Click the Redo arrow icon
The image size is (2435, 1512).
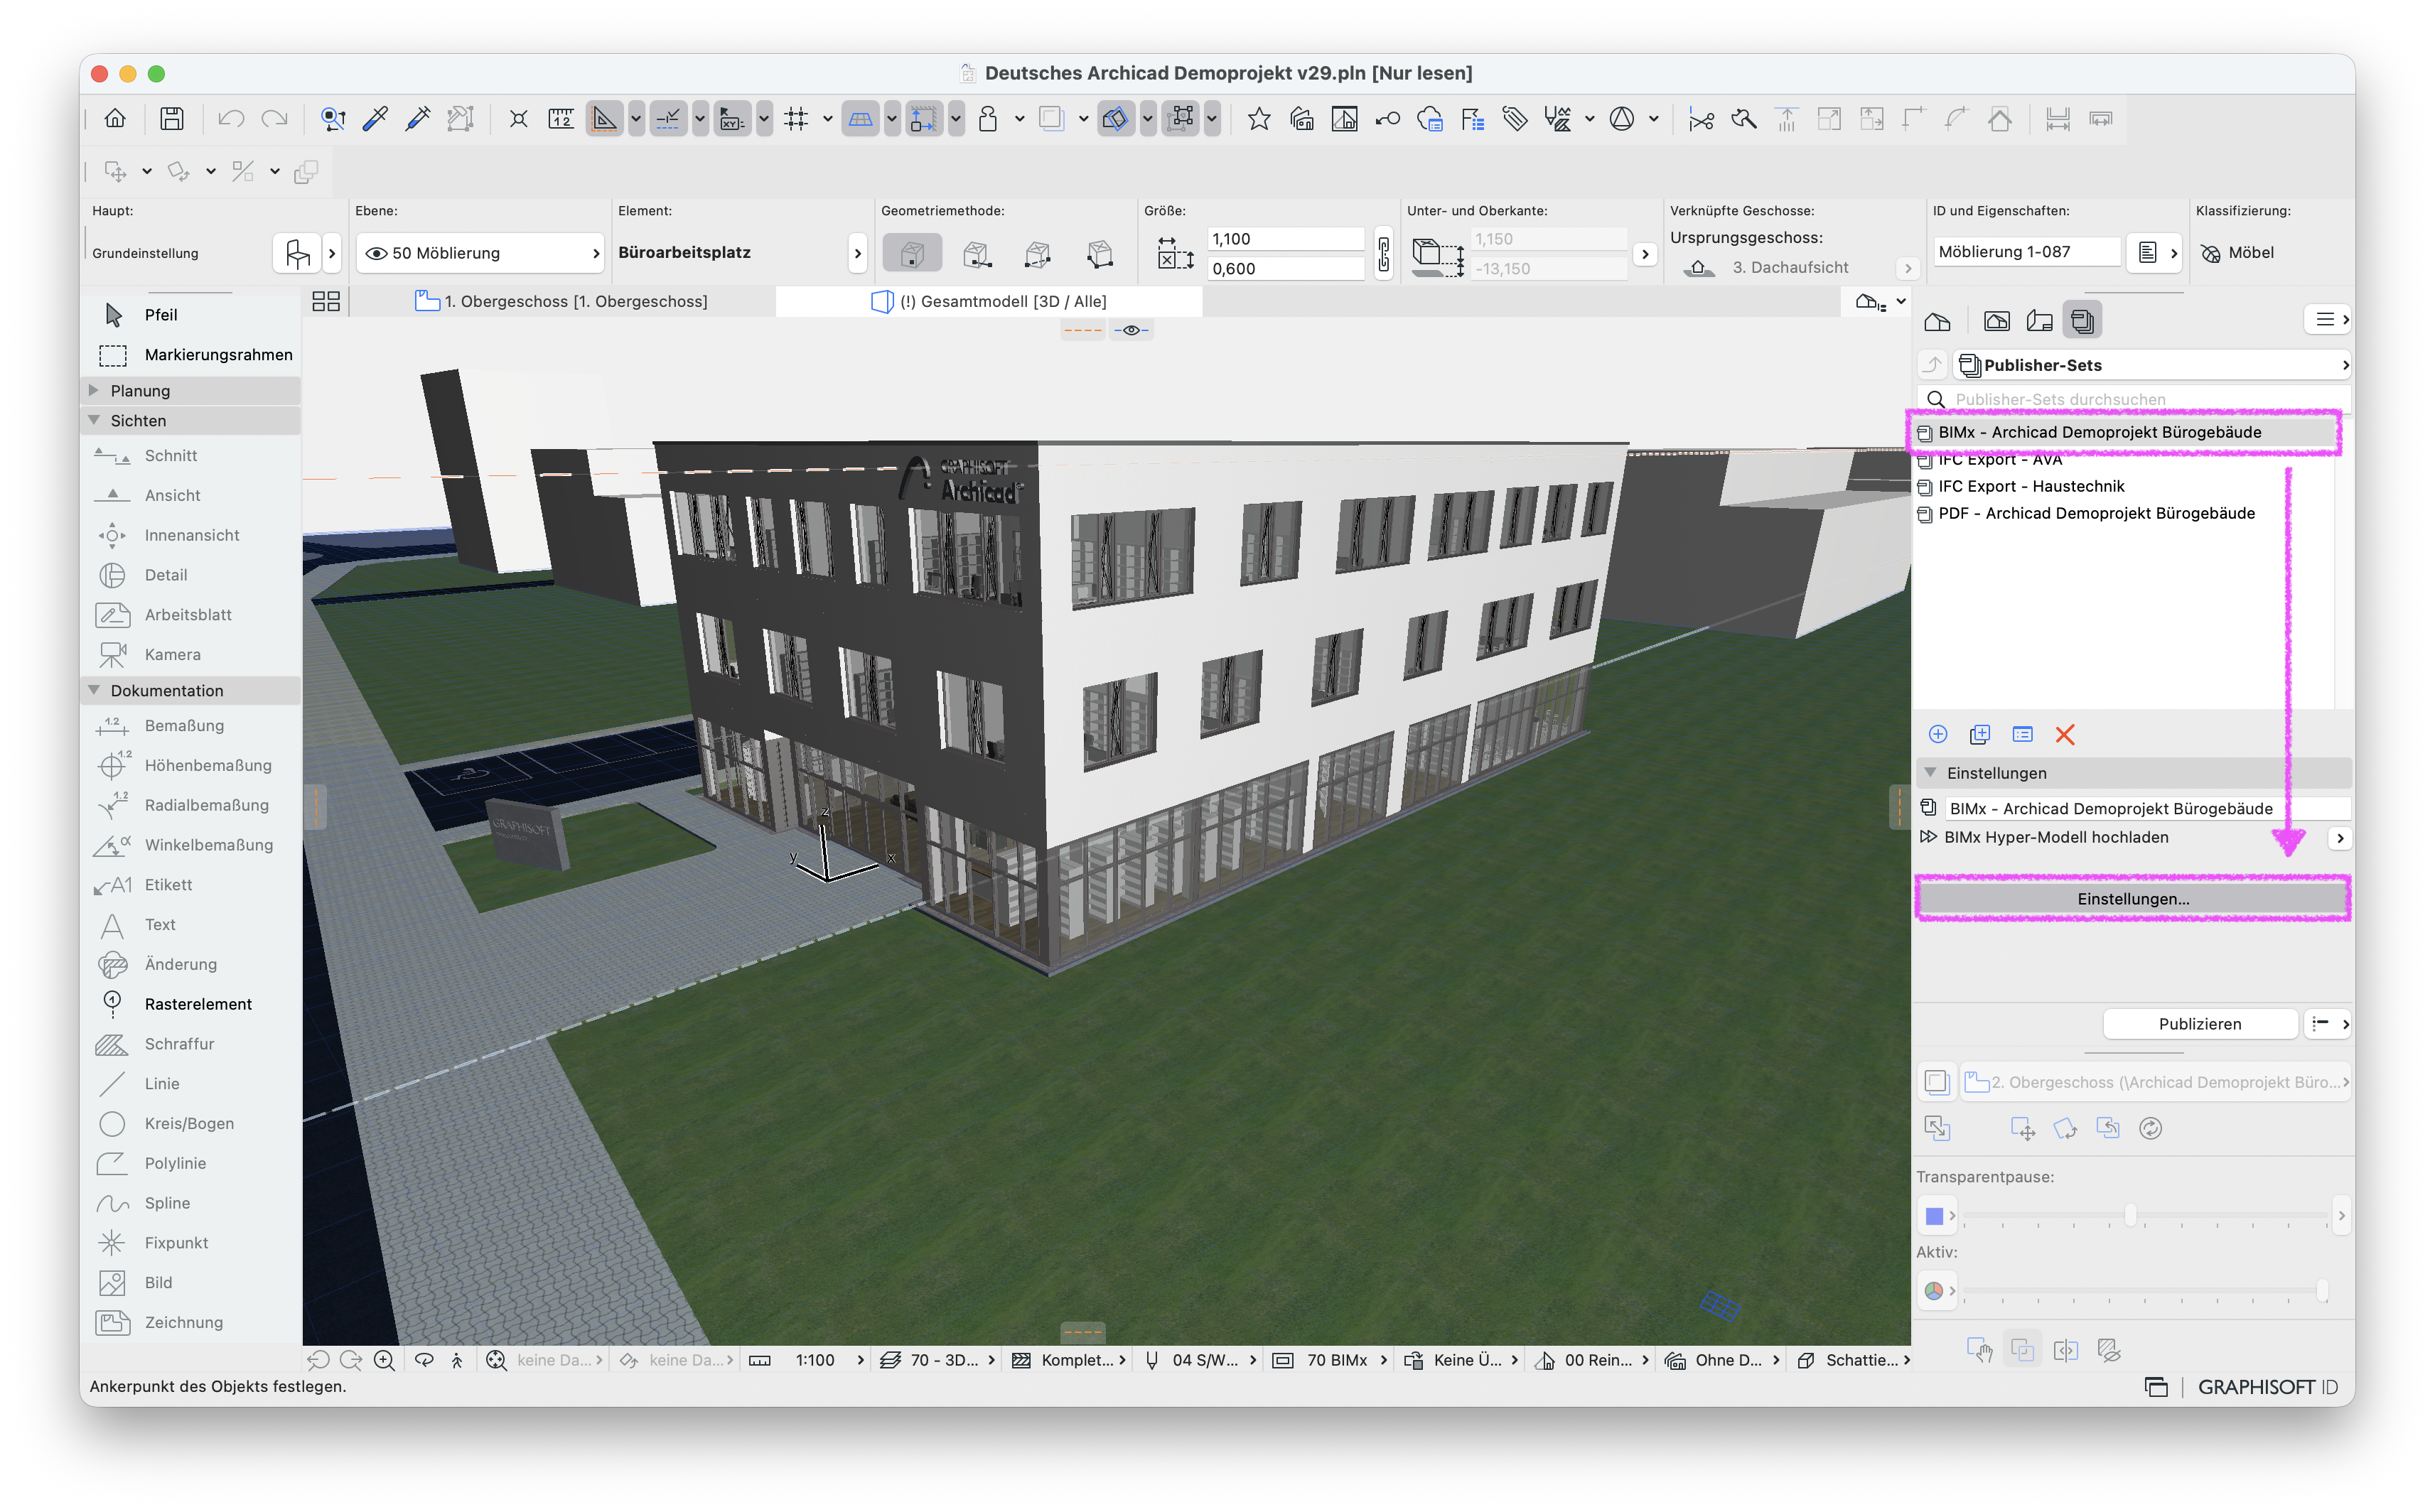click(x=274, y=119)
